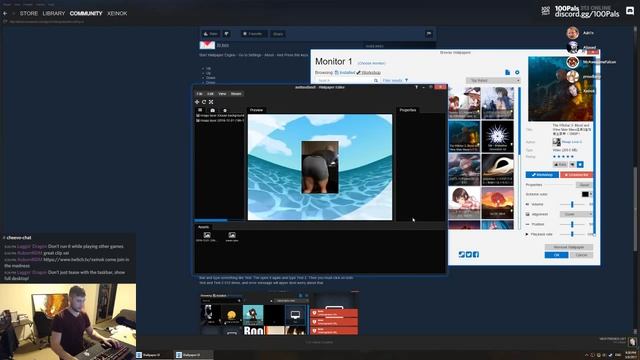640x360 pixels.
Task: Adjust the Volume slider
Action: pyautogui.click(x=572, y=204)
